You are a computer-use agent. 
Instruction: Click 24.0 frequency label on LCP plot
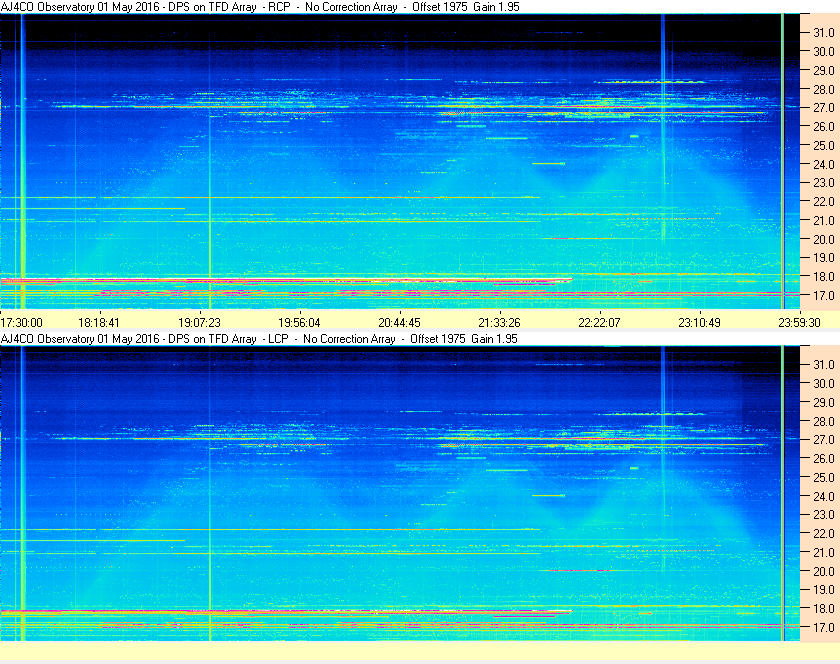pyautogui.click(x=824, y=496)
